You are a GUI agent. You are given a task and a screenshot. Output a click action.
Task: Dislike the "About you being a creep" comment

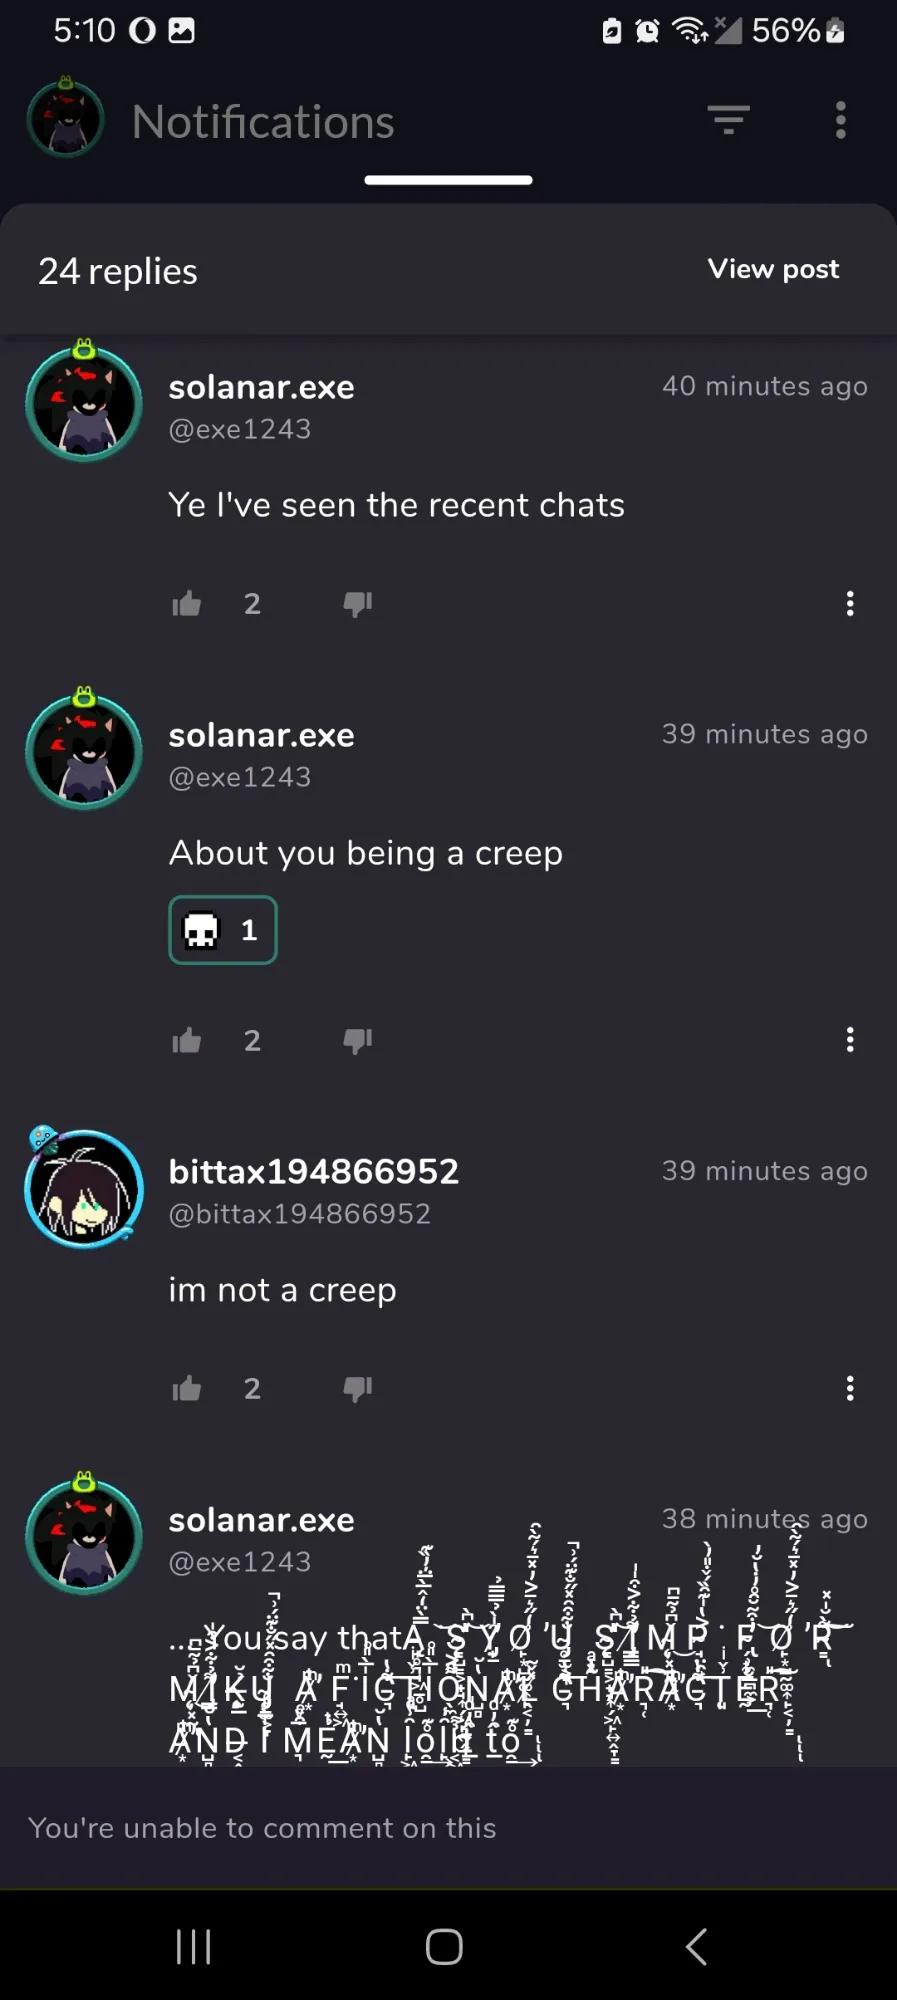(358, 1041)
